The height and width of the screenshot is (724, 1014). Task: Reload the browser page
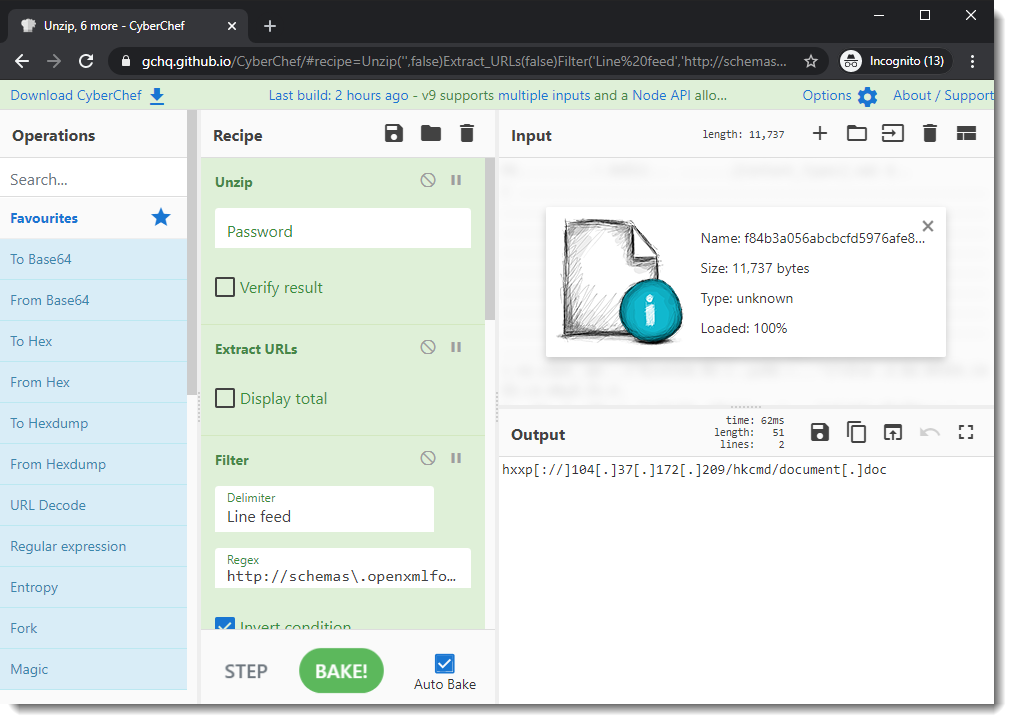point(86,61)
